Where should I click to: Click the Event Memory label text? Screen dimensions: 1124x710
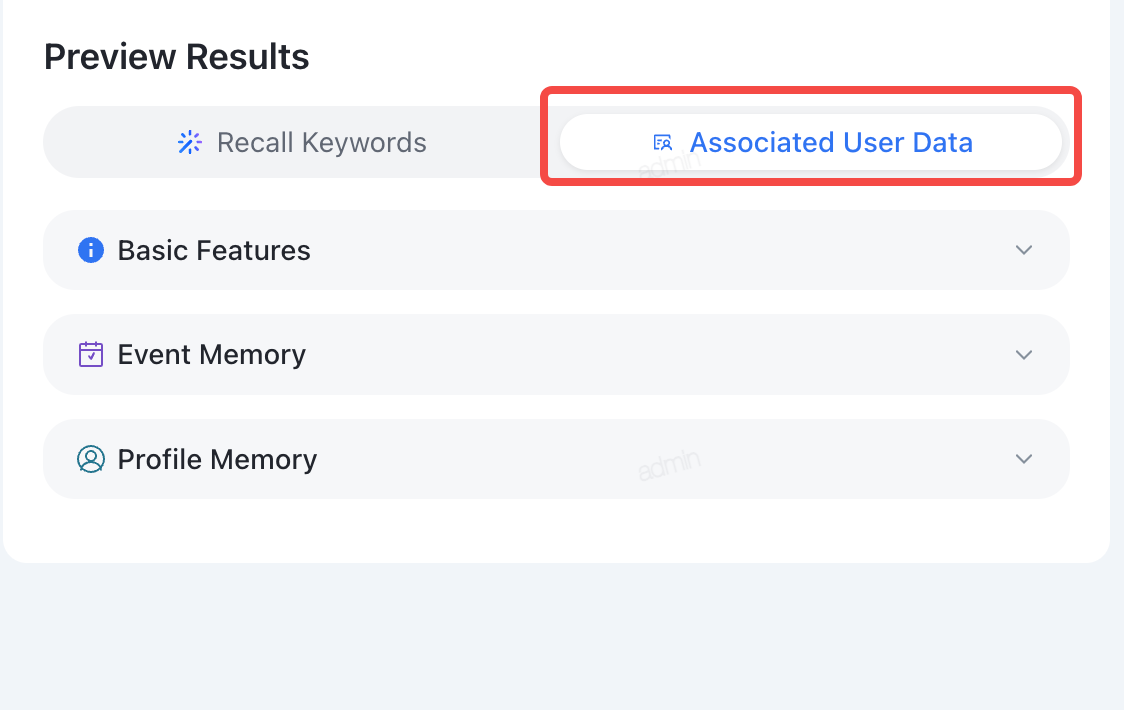pyautogui.click(x=211, y=354)
